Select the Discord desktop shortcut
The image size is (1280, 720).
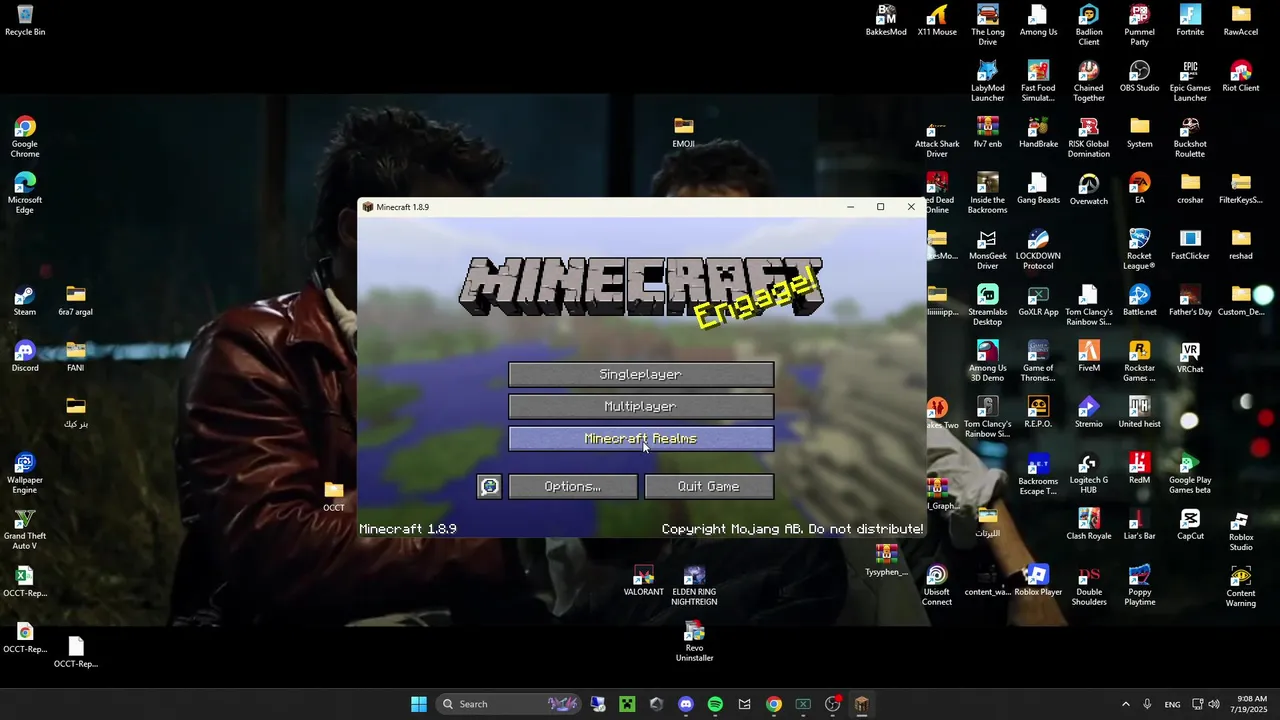[25, 357]
